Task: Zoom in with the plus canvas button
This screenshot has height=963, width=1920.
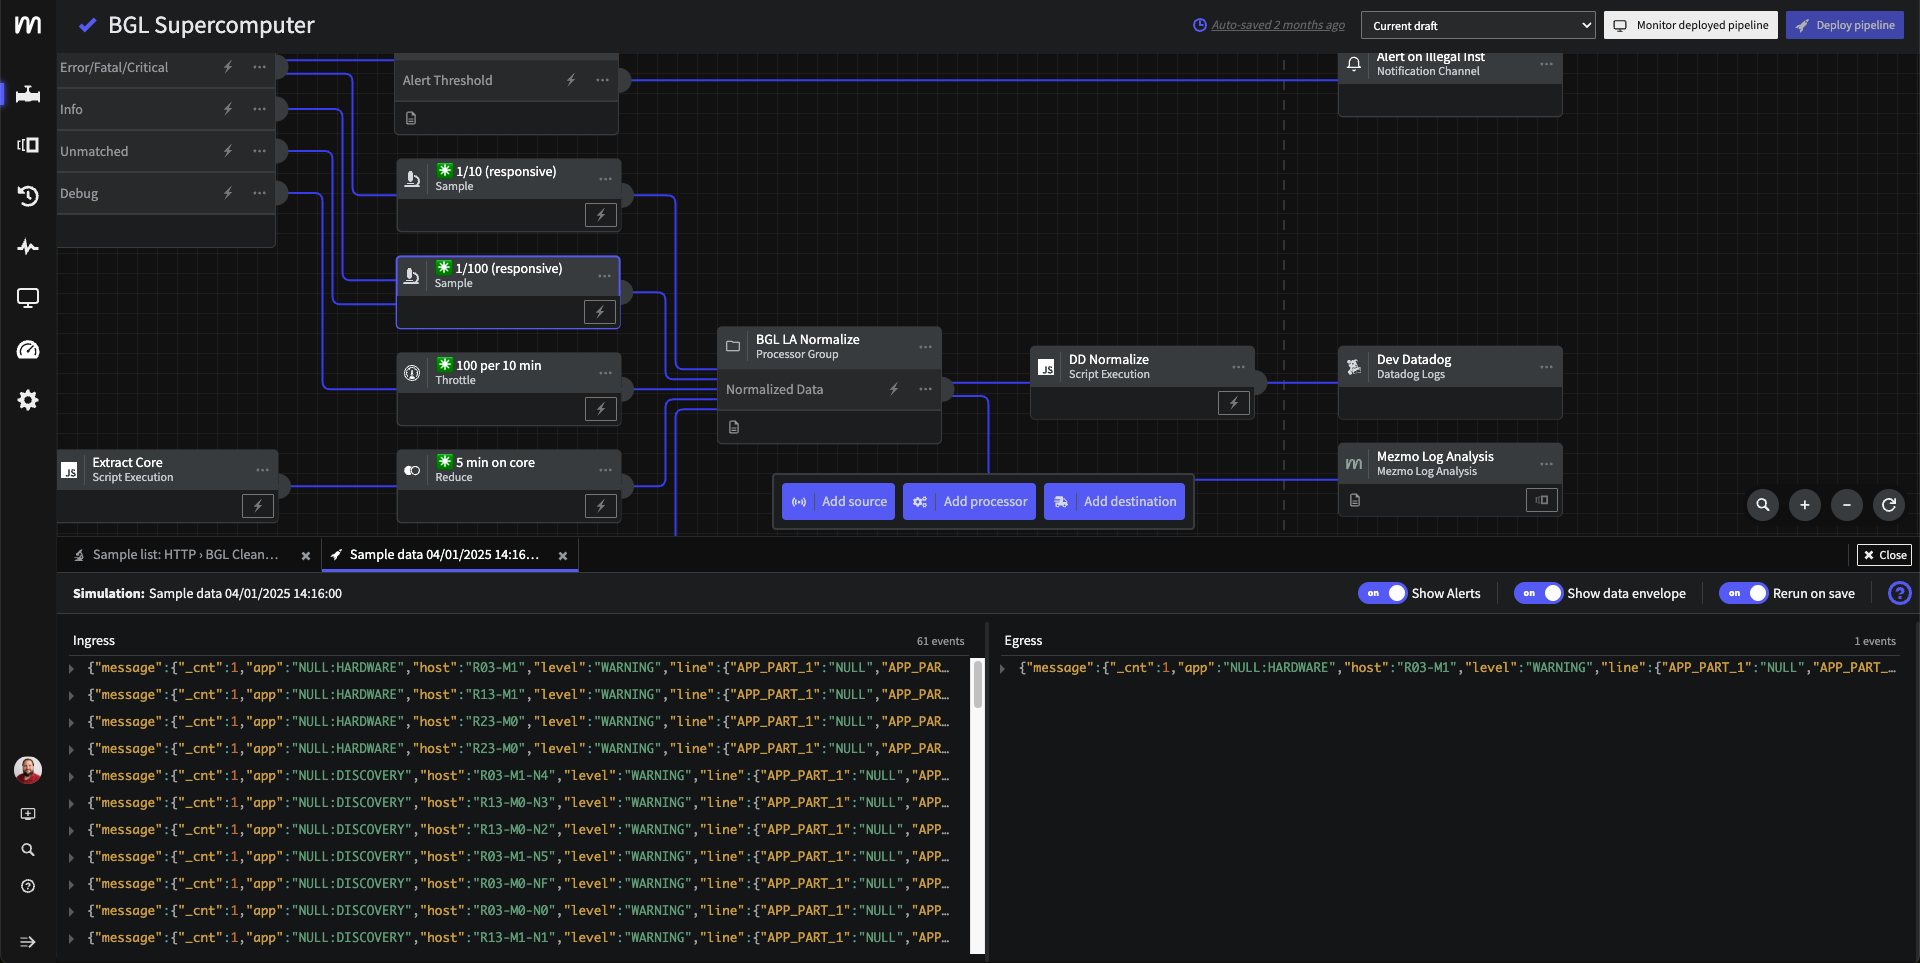Action: click(x=1805, y=505)
